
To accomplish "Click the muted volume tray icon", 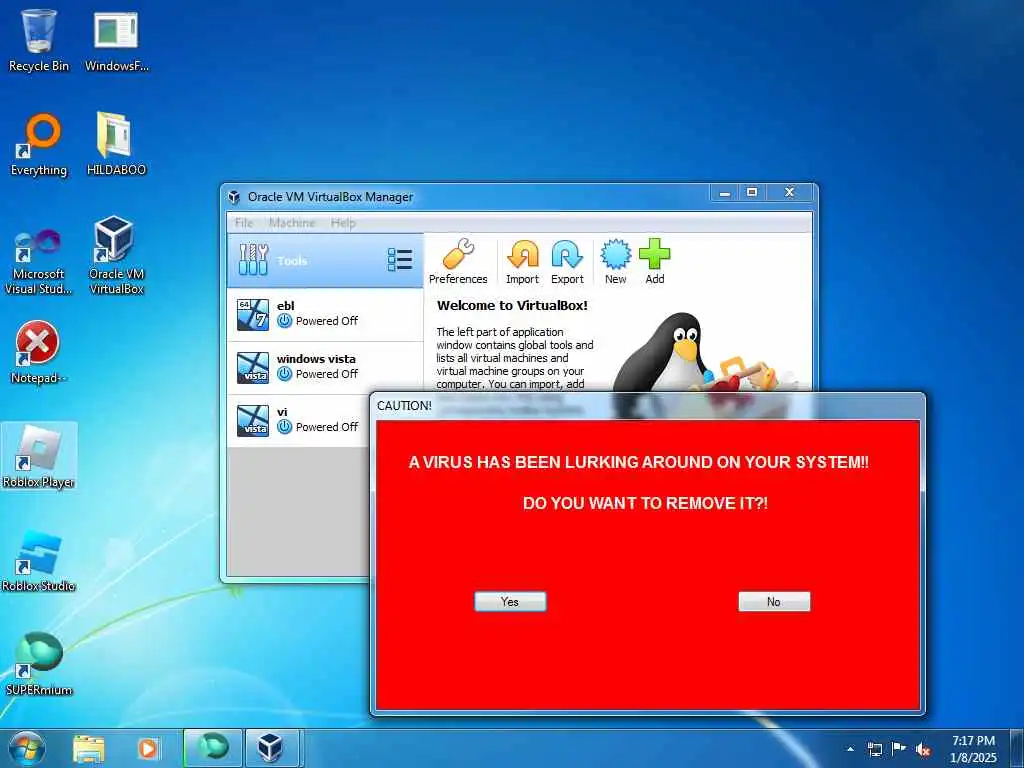I will pos(923,750).
